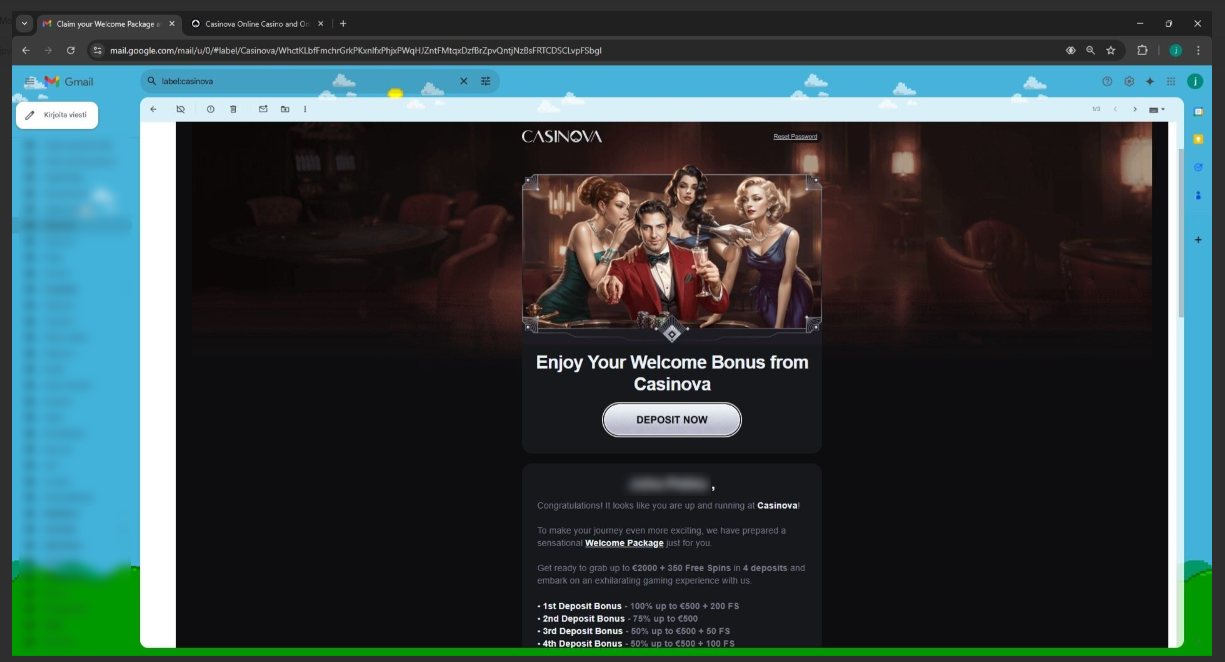Image resolution: width=1225 pixels, height=662 pixels.
Task: Open the zoom magnifier icon in address bar
Action: (x=1090, y=50)
